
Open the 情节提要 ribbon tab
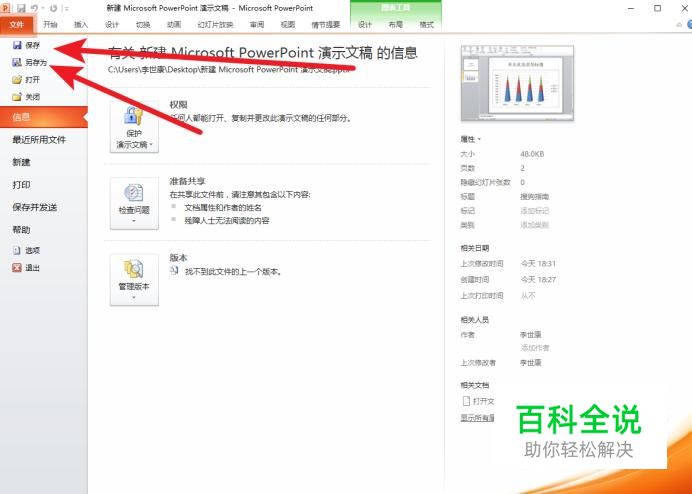click(x=326, y=25)
